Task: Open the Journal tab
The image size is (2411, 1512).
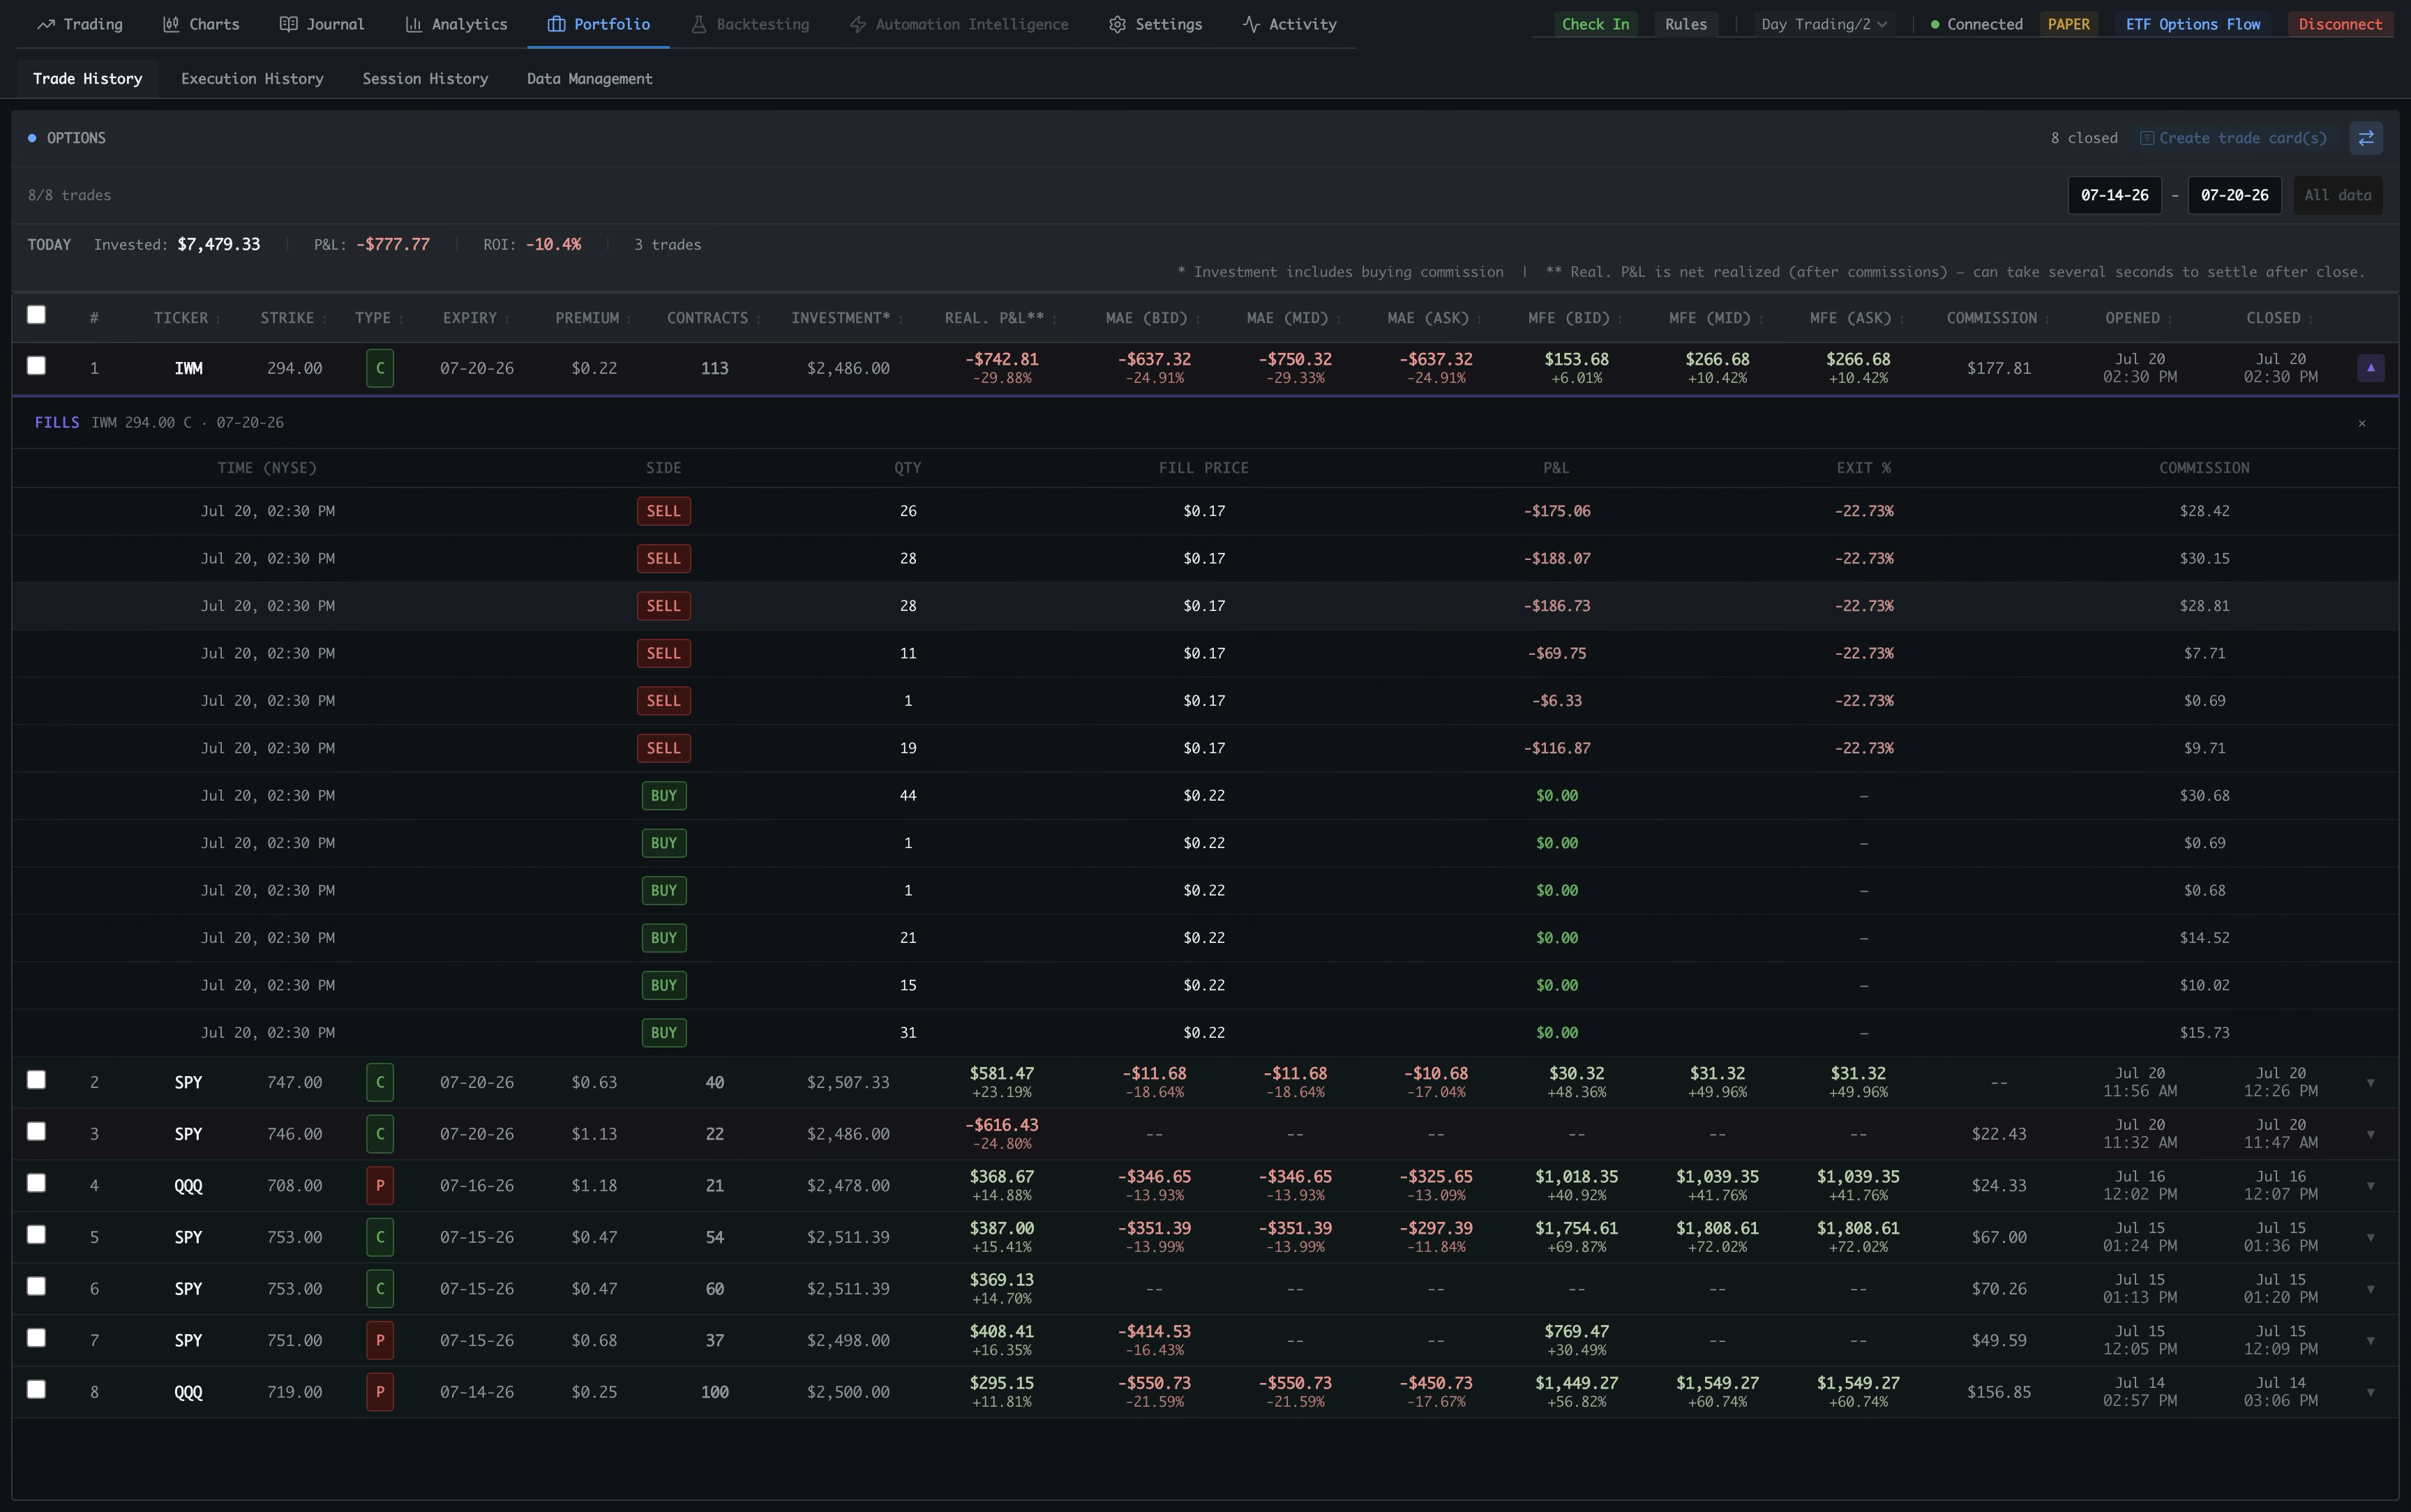Action: 321,24
